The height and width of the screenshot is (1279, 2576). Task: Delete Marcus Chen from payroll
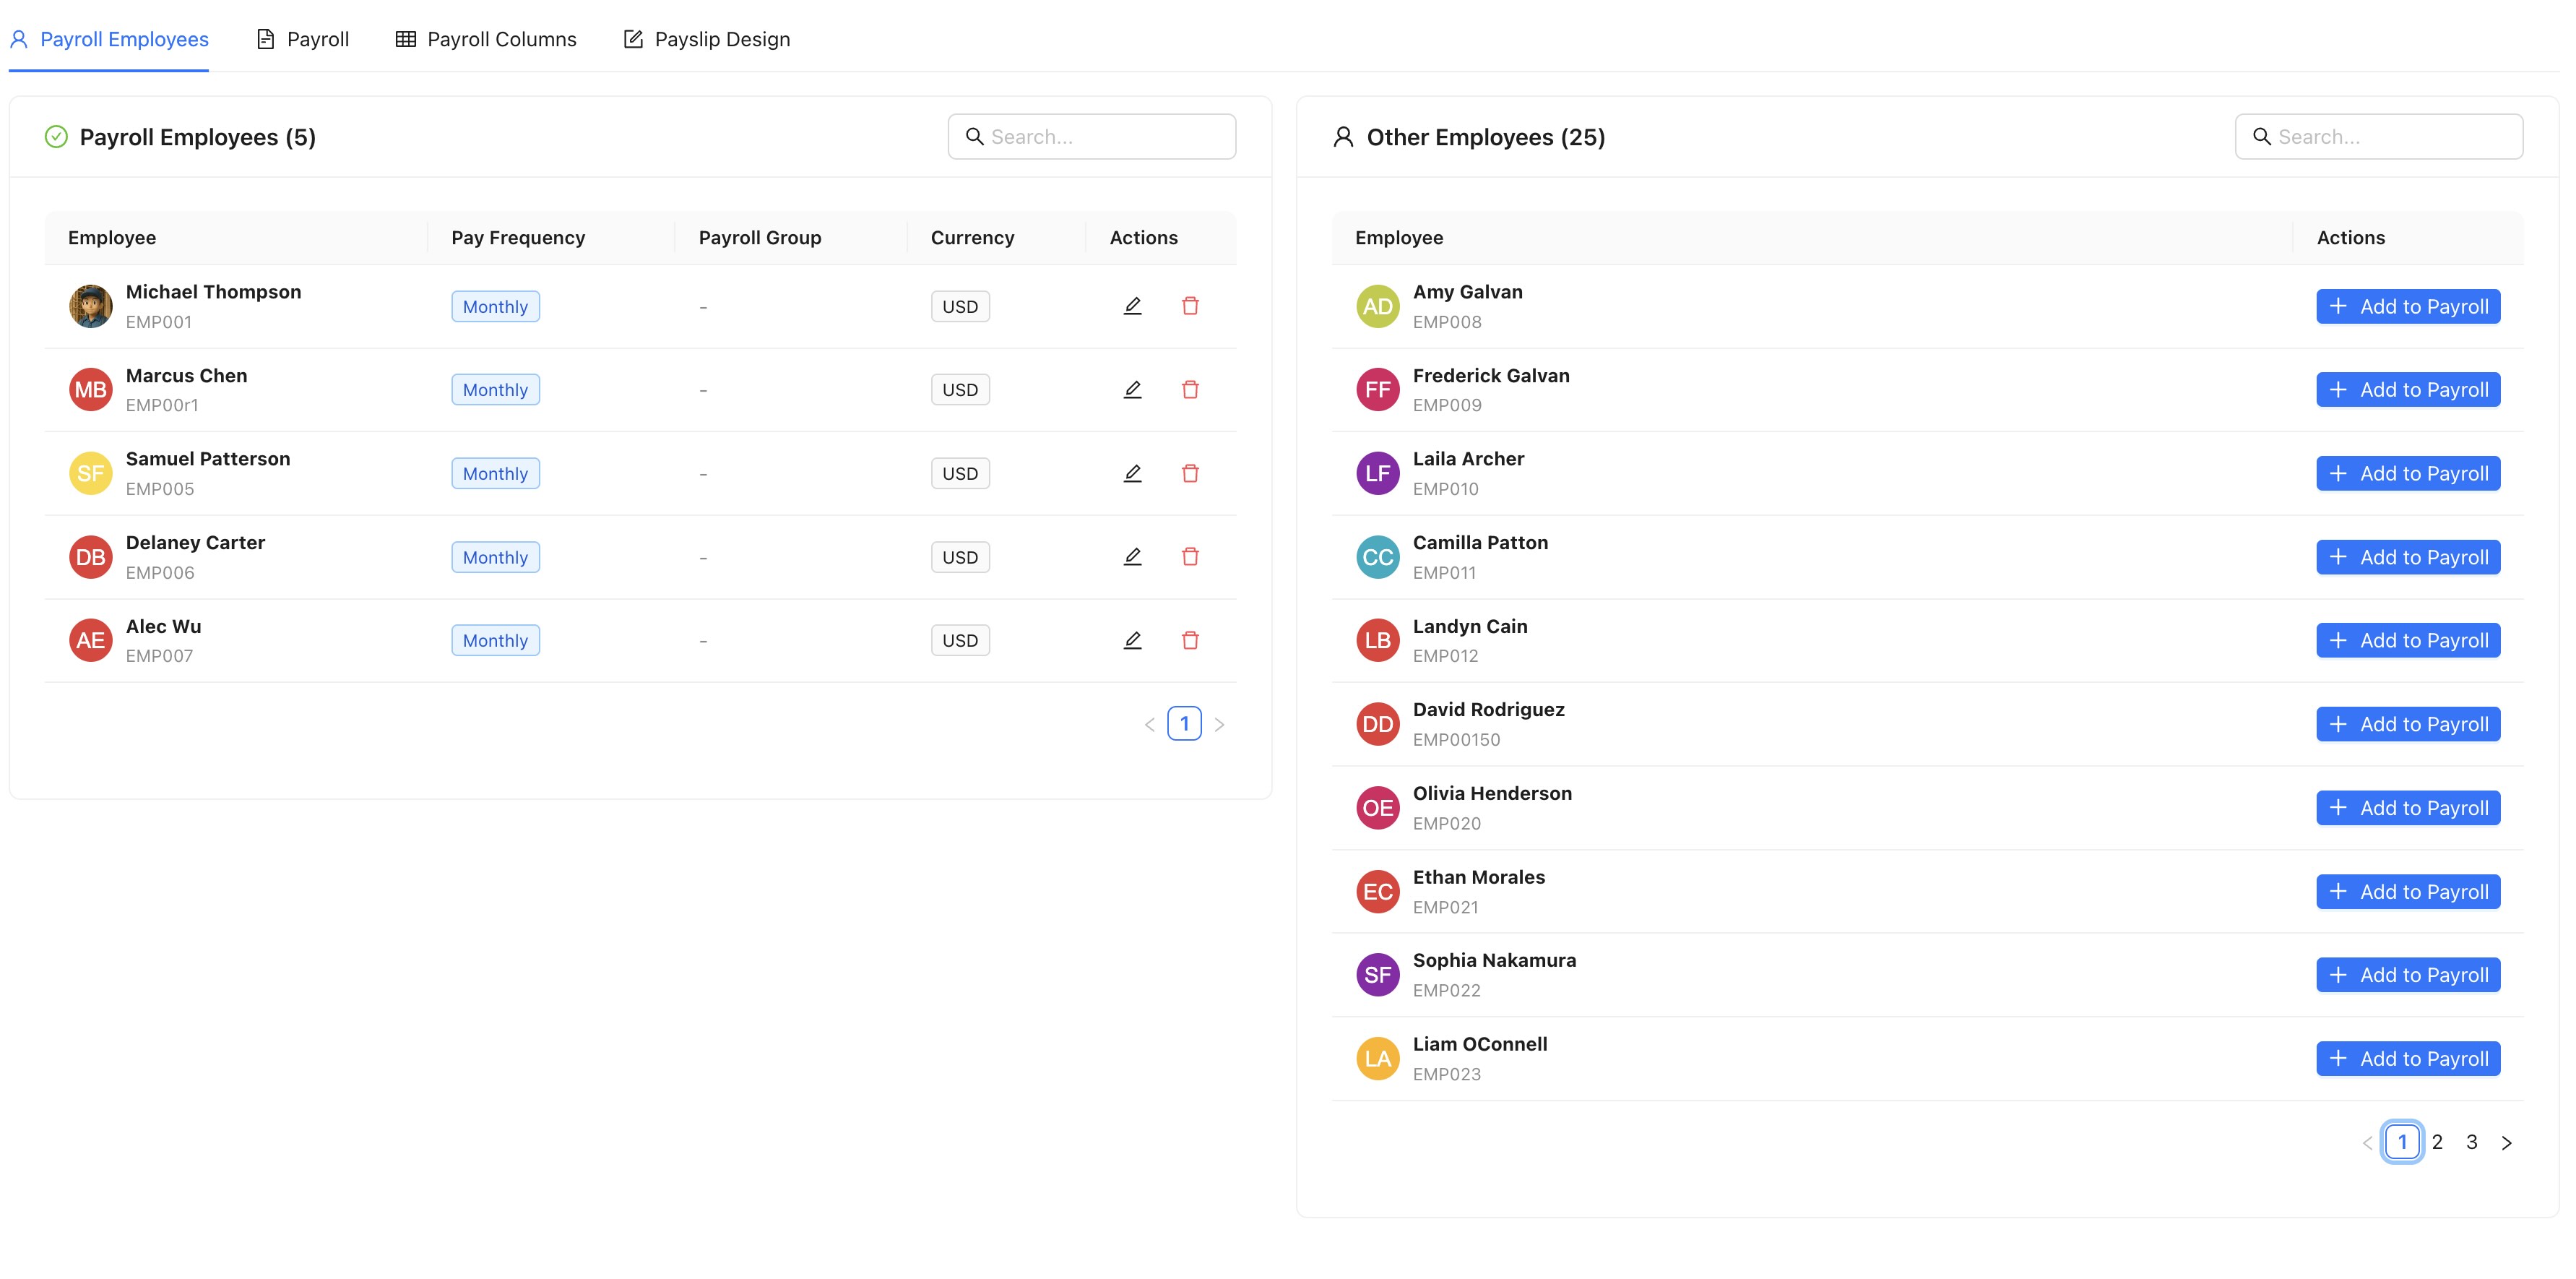(1190, 389)
